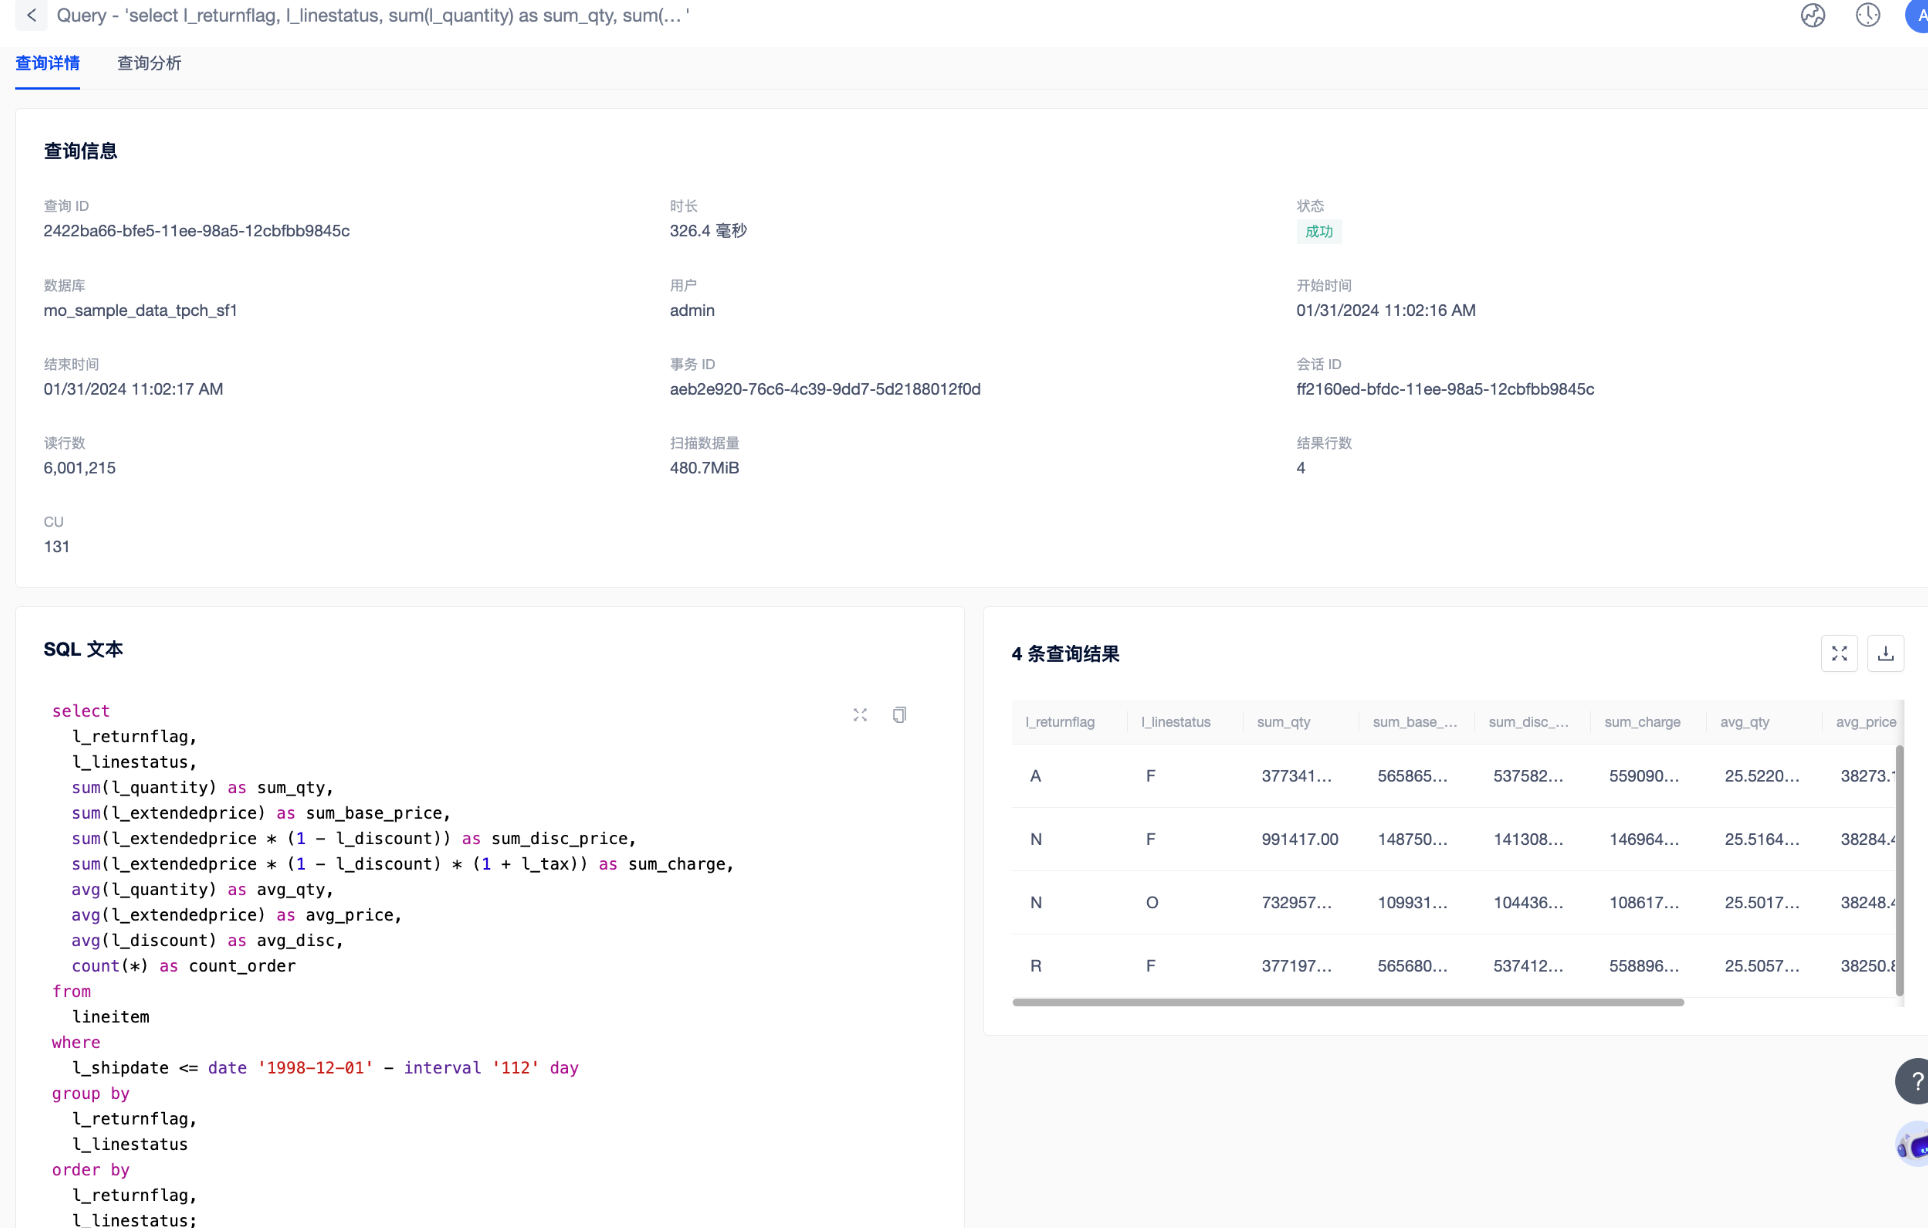Click the vertical scrollbar of results table
1928x1228 pixels.
pyautogui.click(x=1899, y=870)
